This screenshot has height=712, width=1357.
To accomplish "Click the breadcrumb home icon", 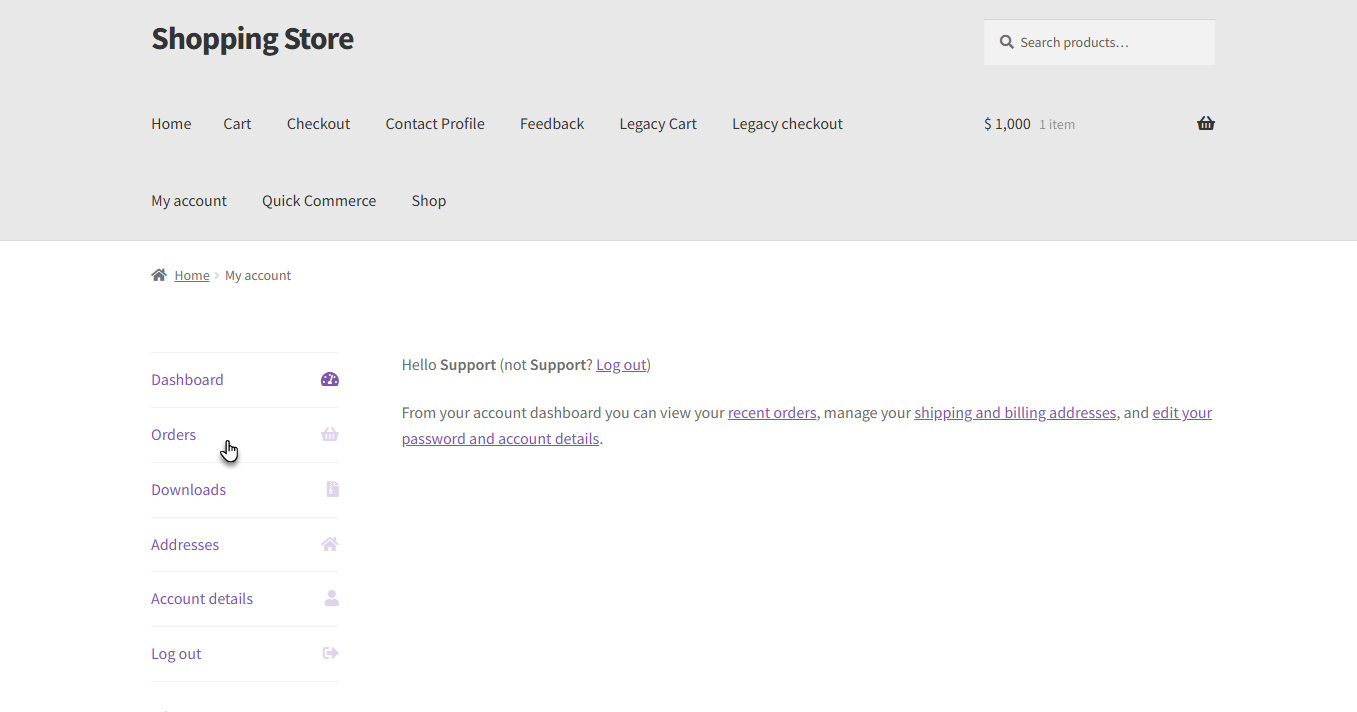I will tap(159, 275).
